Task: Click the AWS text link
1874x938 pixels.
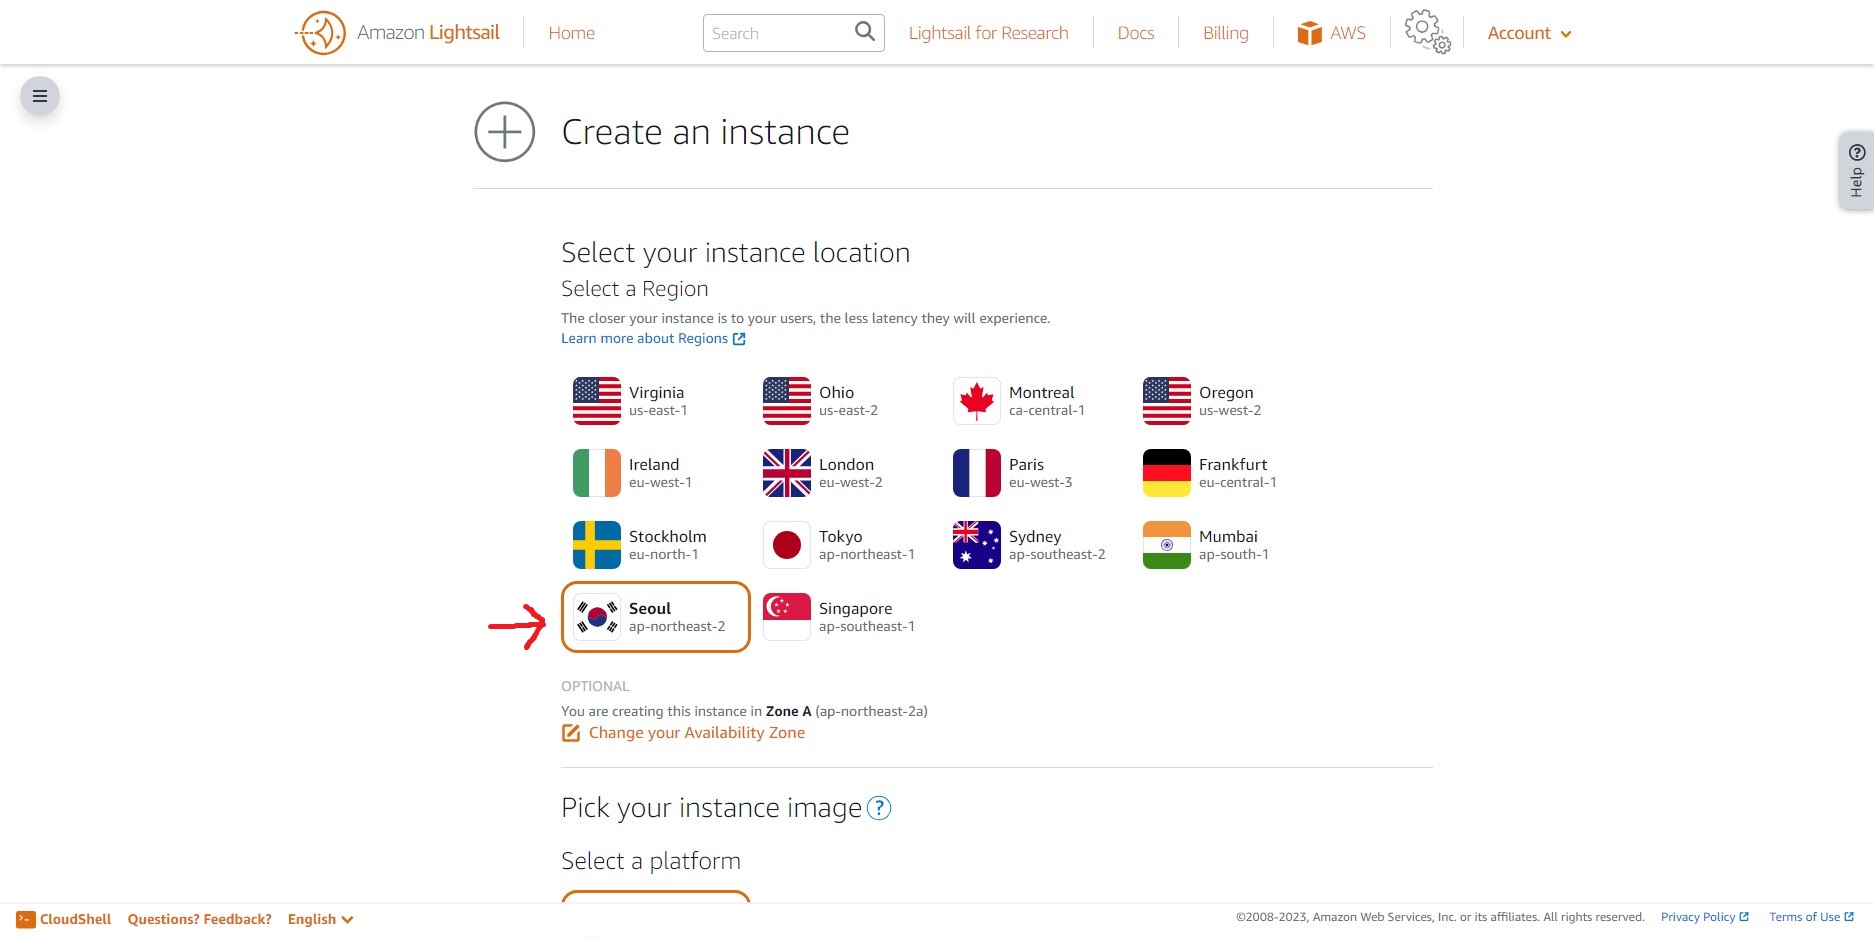Action: [x=1347, y=33]
